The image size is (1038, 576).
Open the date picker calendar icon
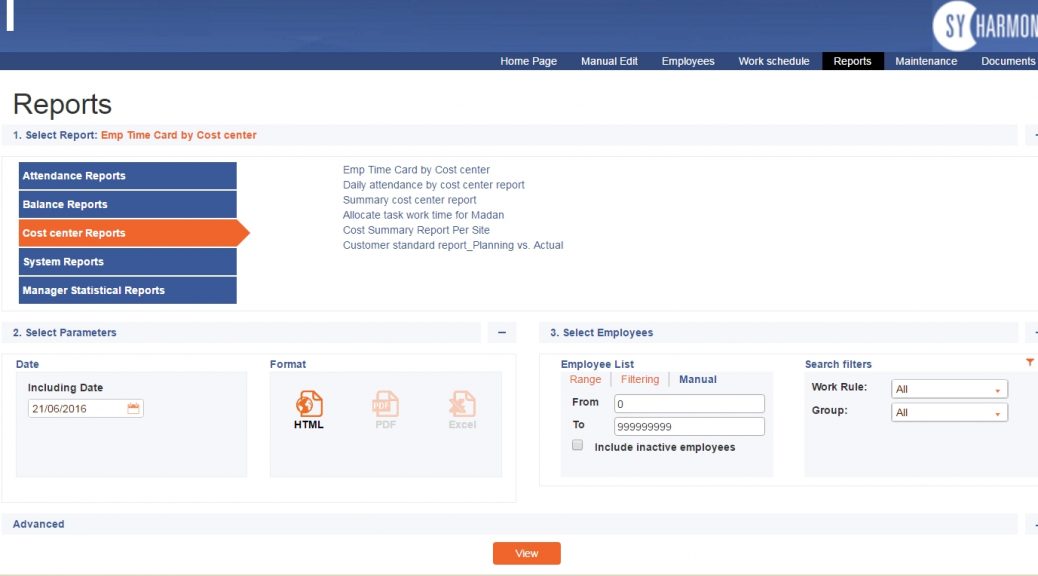point(134,408)
